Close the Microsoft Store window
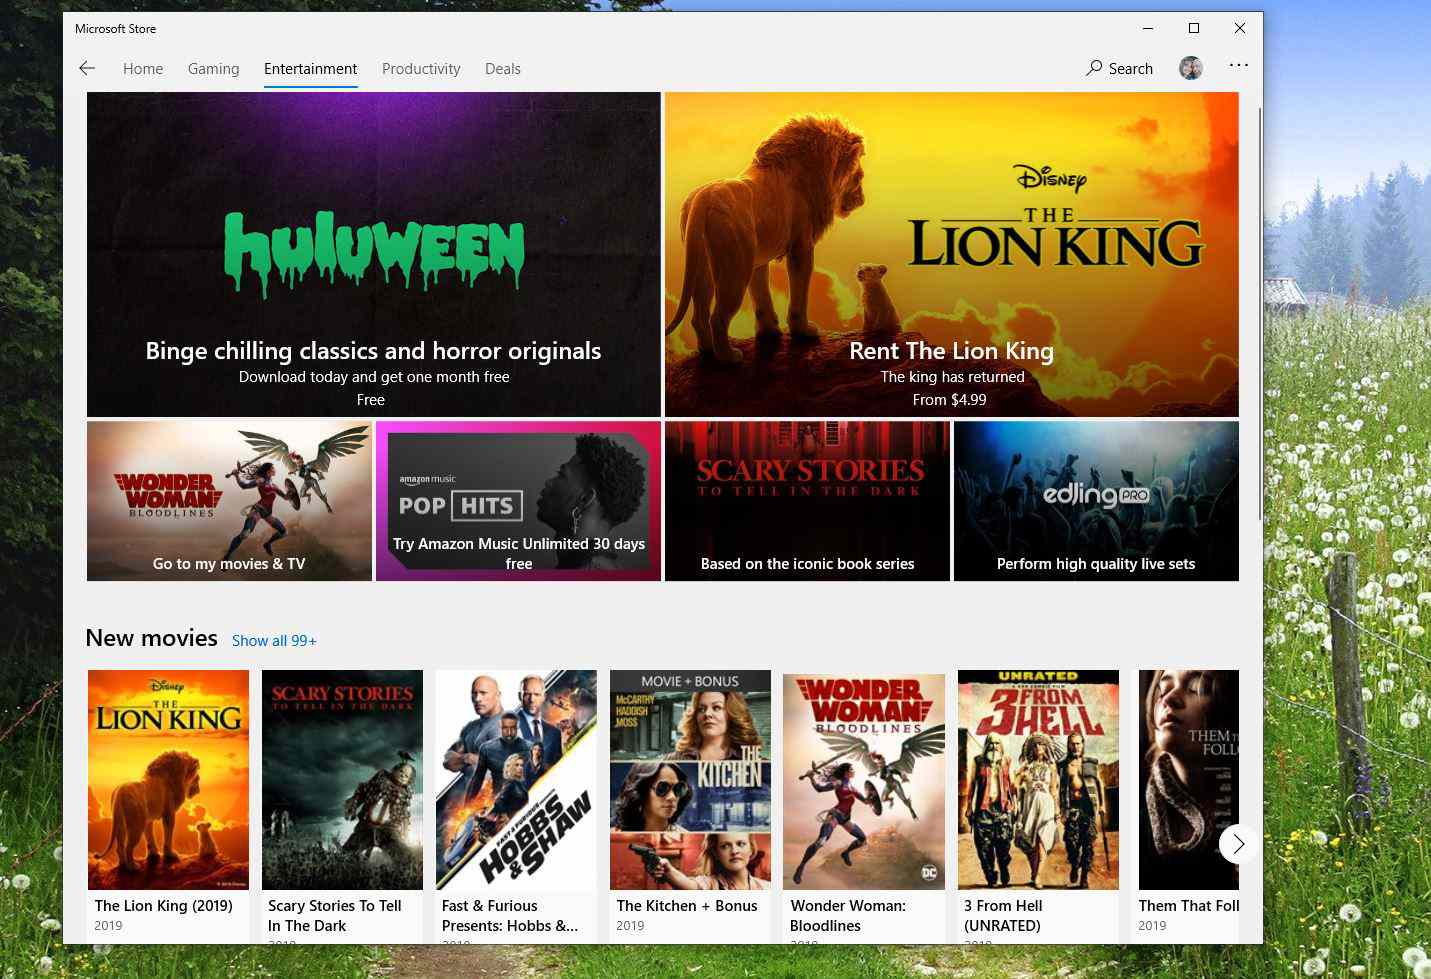This screenshot has width=1431, height=979. 1240,28
